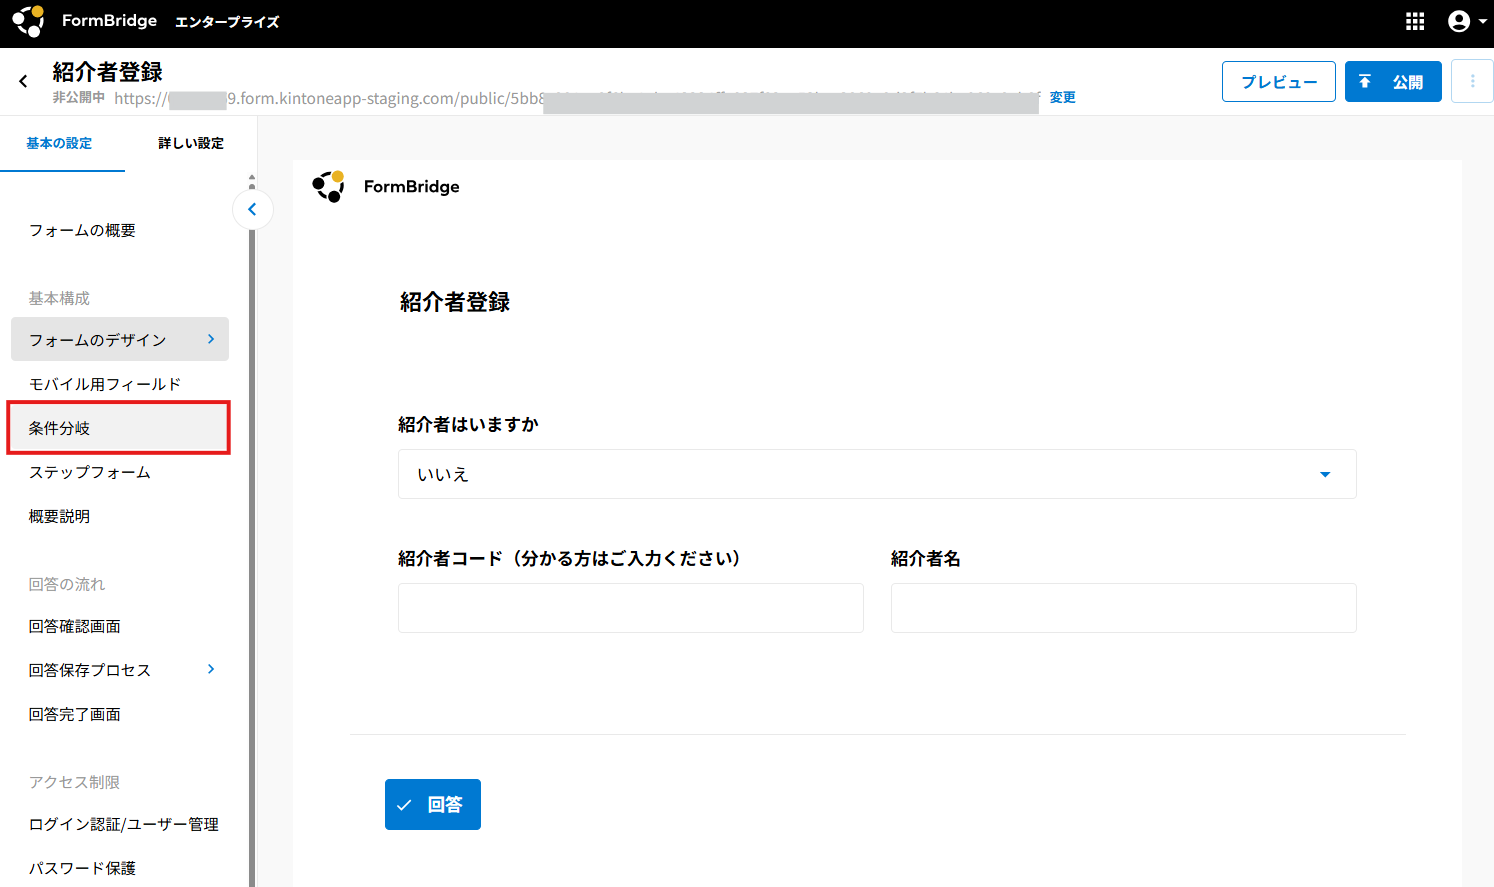Click the 変更 link beside URL
The height and width of the screenshot is (887, 1494).
point(1062,98)
